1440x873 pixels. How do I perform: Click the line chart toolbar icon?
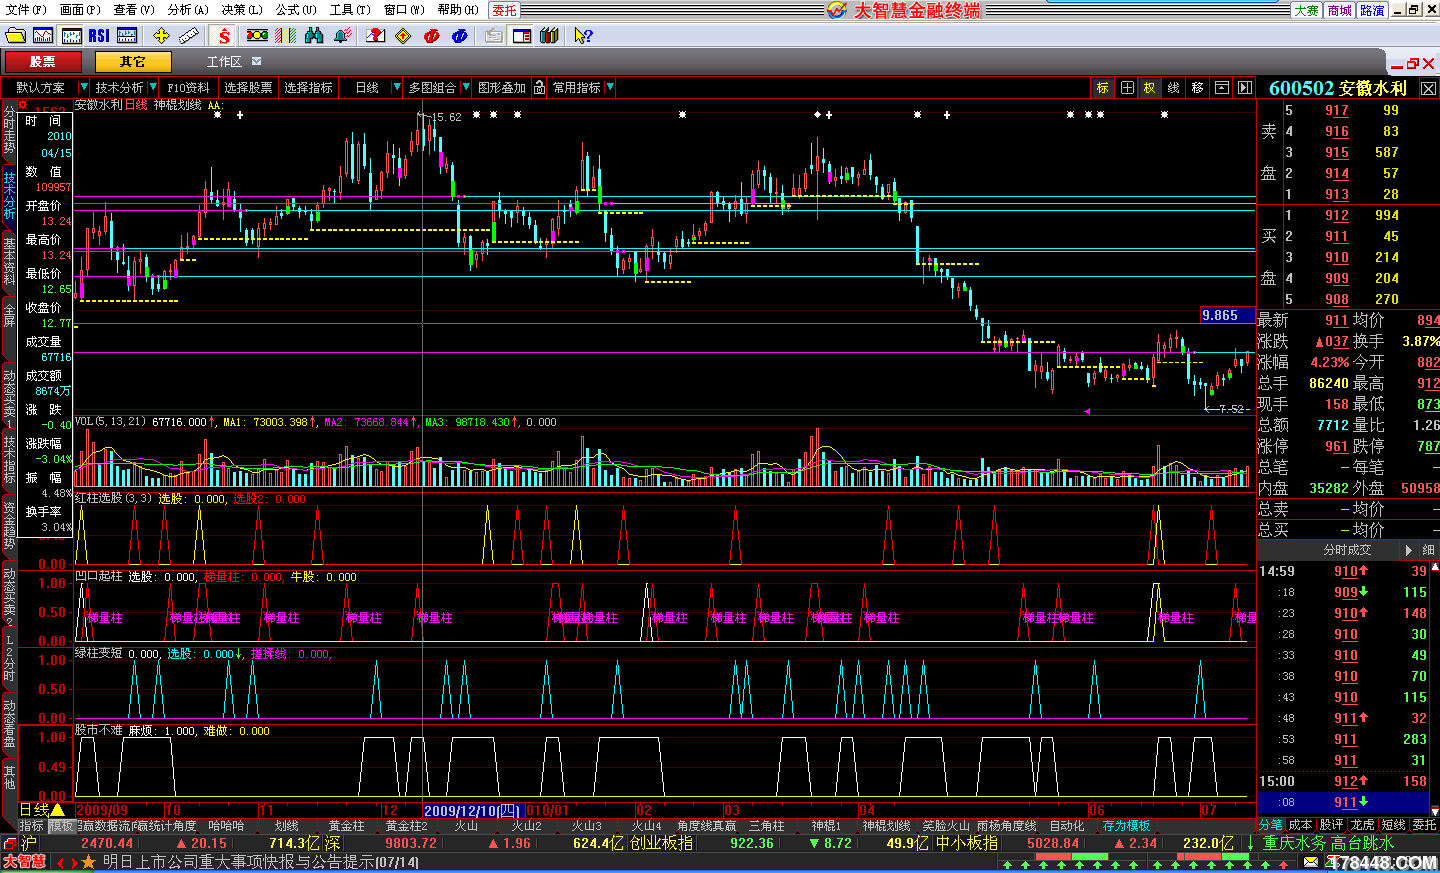coord(43,35)
